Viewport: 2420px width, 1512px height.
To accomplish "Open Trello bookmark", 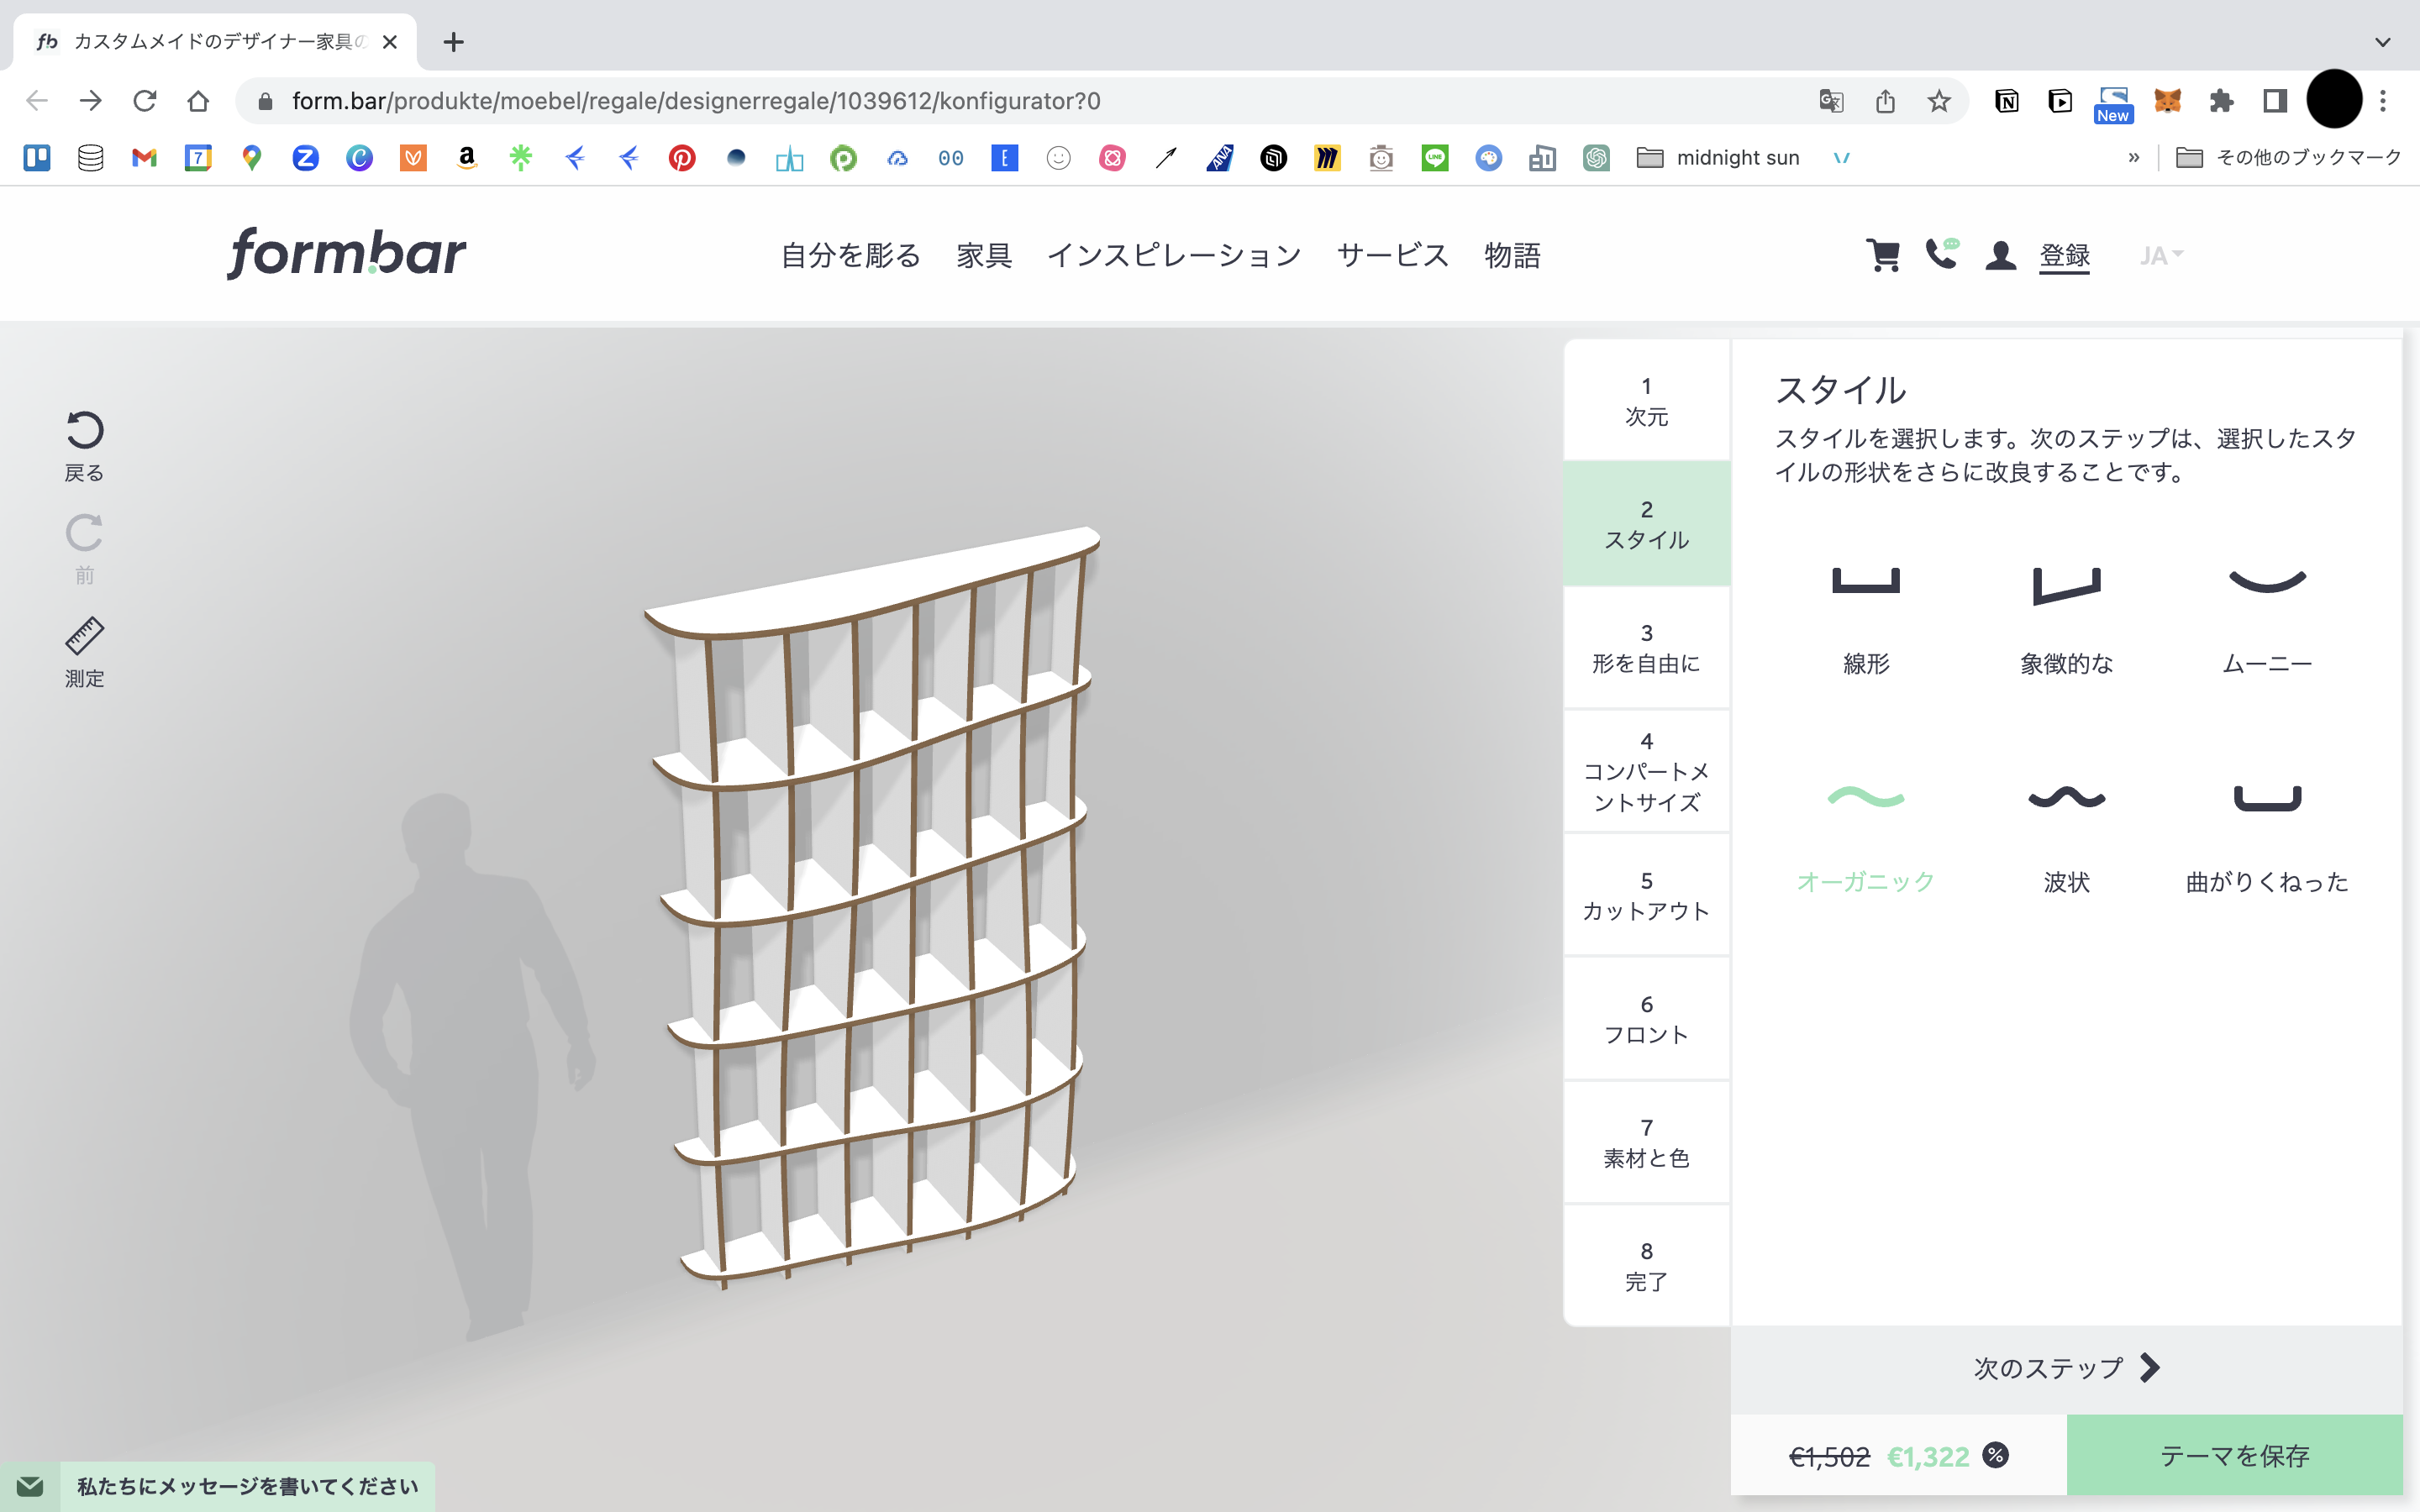I will tap(37, 157).
